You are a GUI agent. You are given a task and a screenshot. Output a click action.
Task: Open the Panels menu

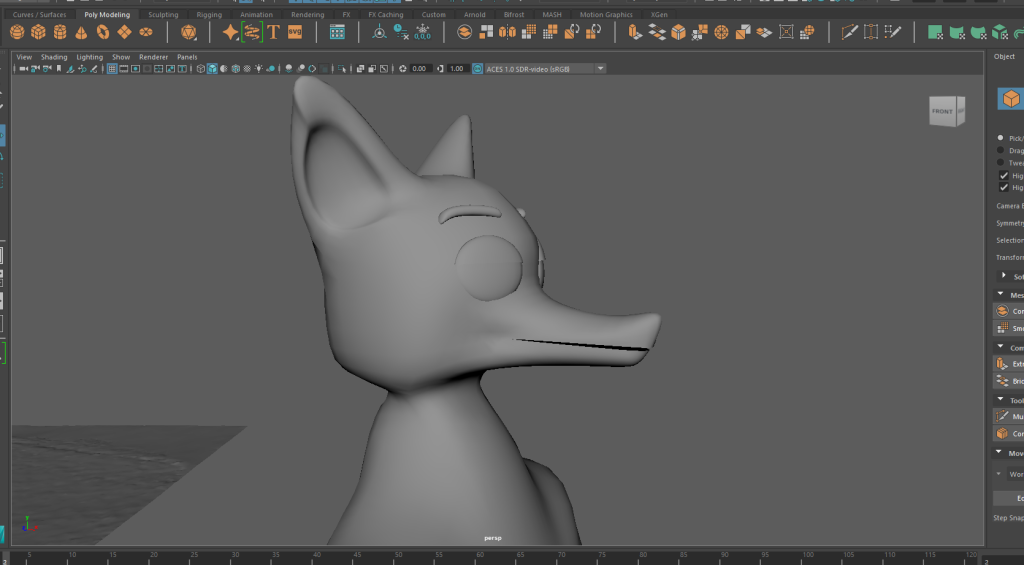click(x=187, y=57)
